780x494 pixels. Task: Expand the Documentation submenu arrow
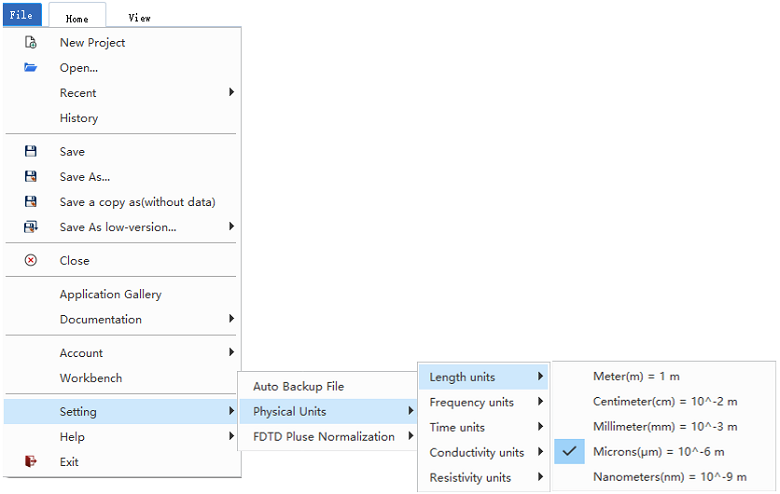tap(231, 318)
